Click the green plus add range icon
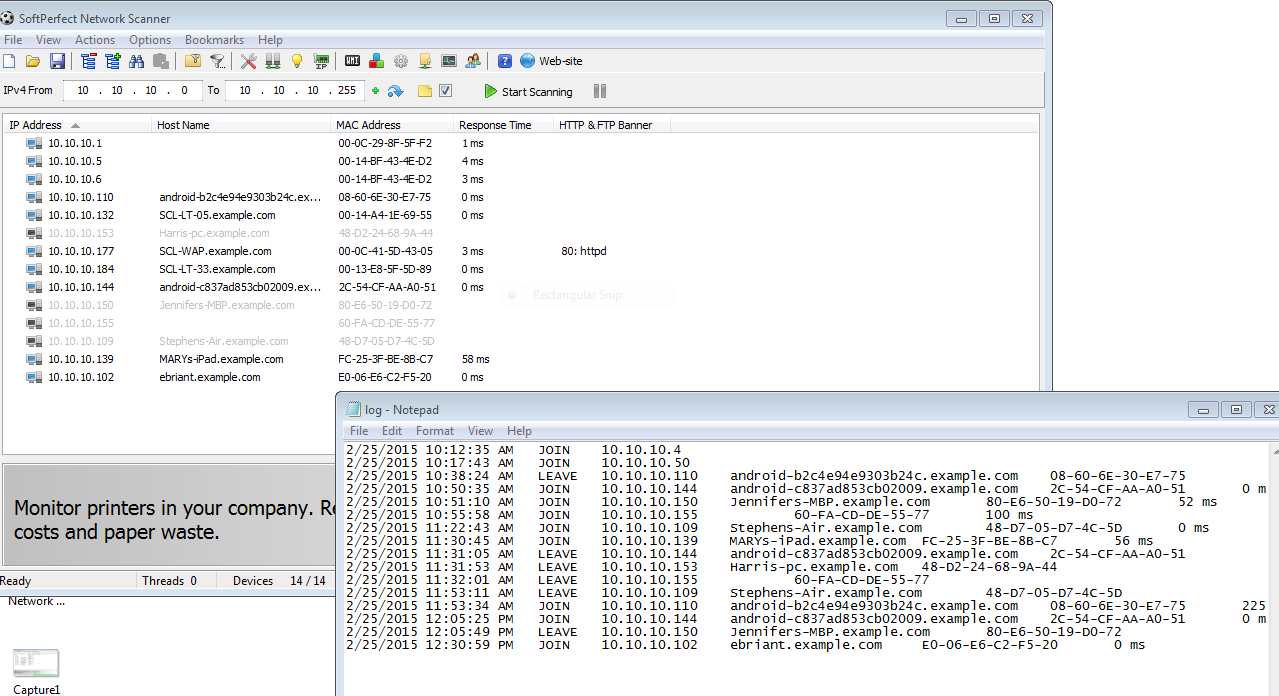 375,91
